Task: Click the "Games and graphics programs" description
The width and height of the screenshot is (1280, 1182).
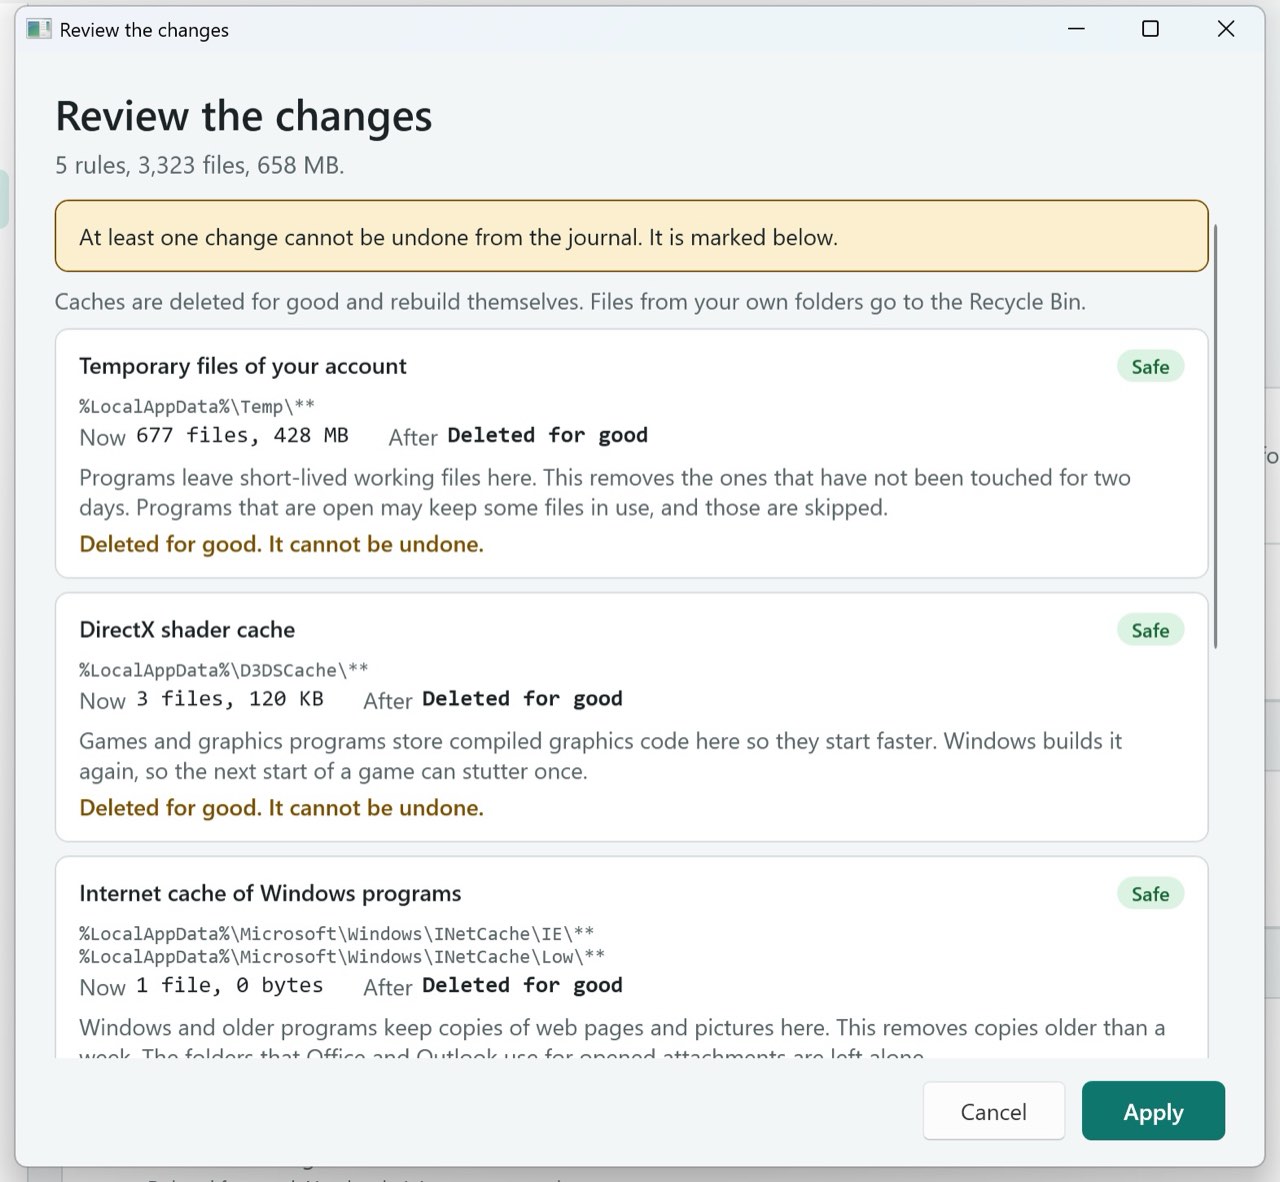Action: point(601,756)
